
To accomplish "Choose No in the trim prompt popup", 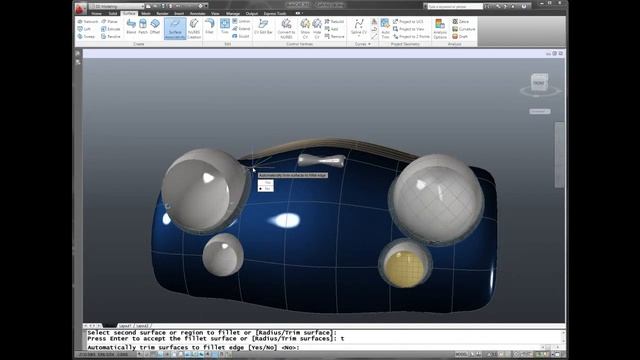I will (266, 189).
